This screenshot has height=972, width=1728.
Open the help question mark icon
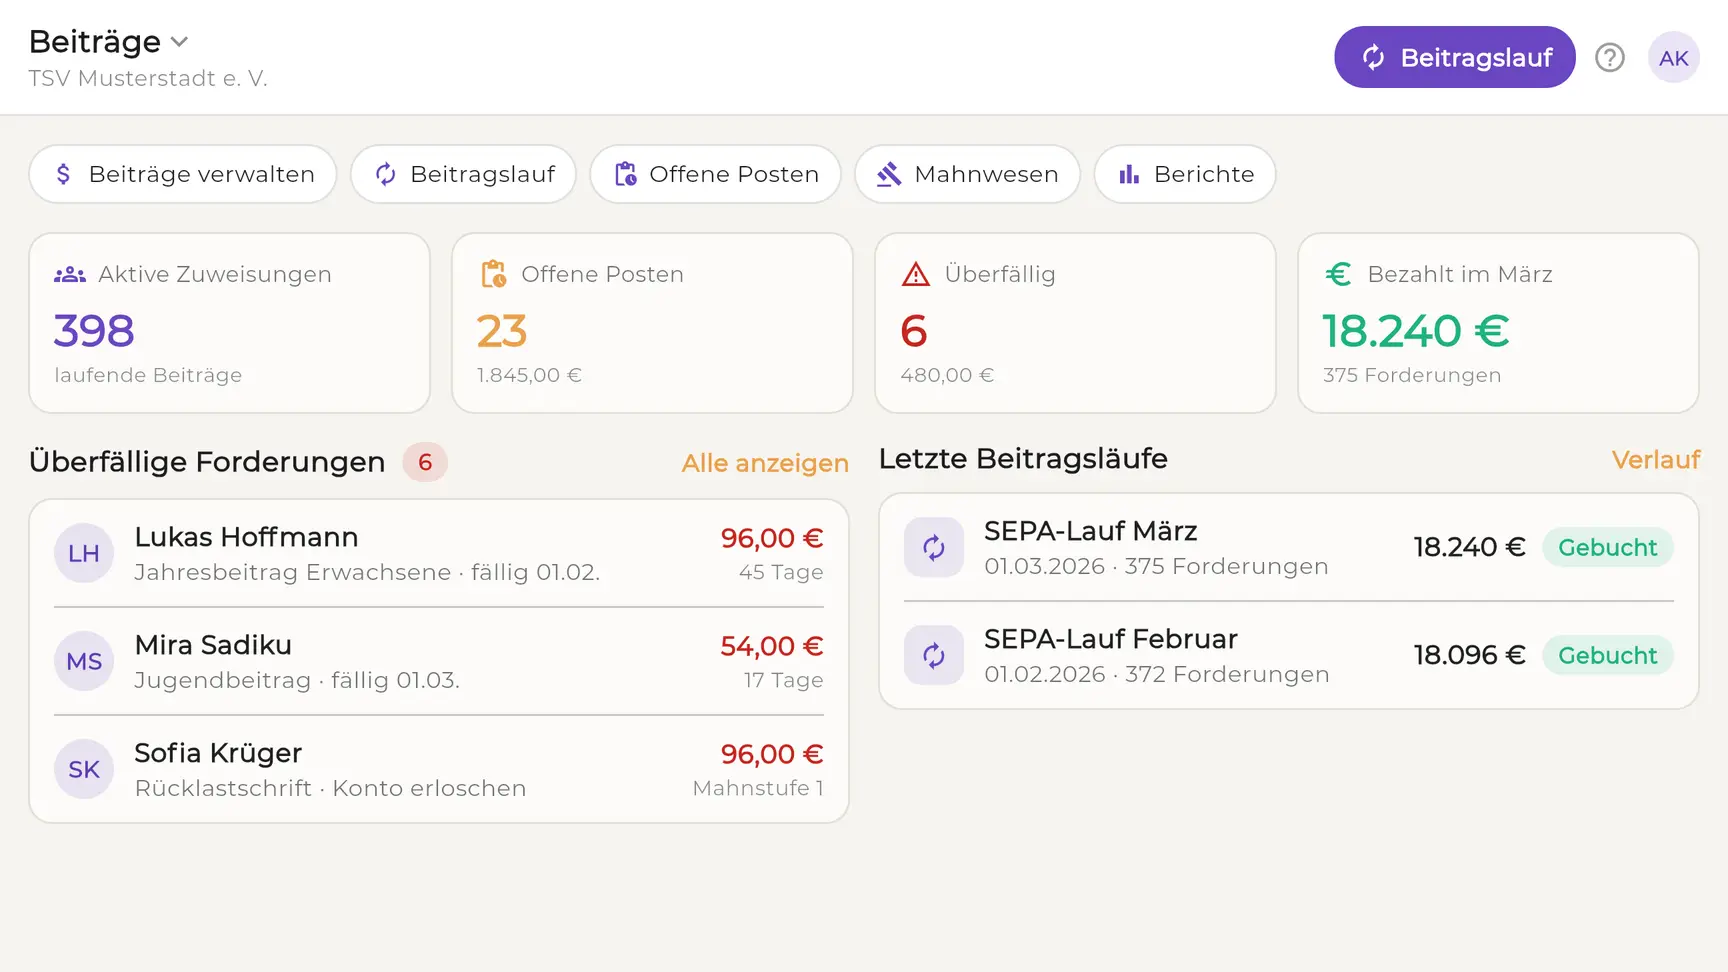(x=1609, y=58)
